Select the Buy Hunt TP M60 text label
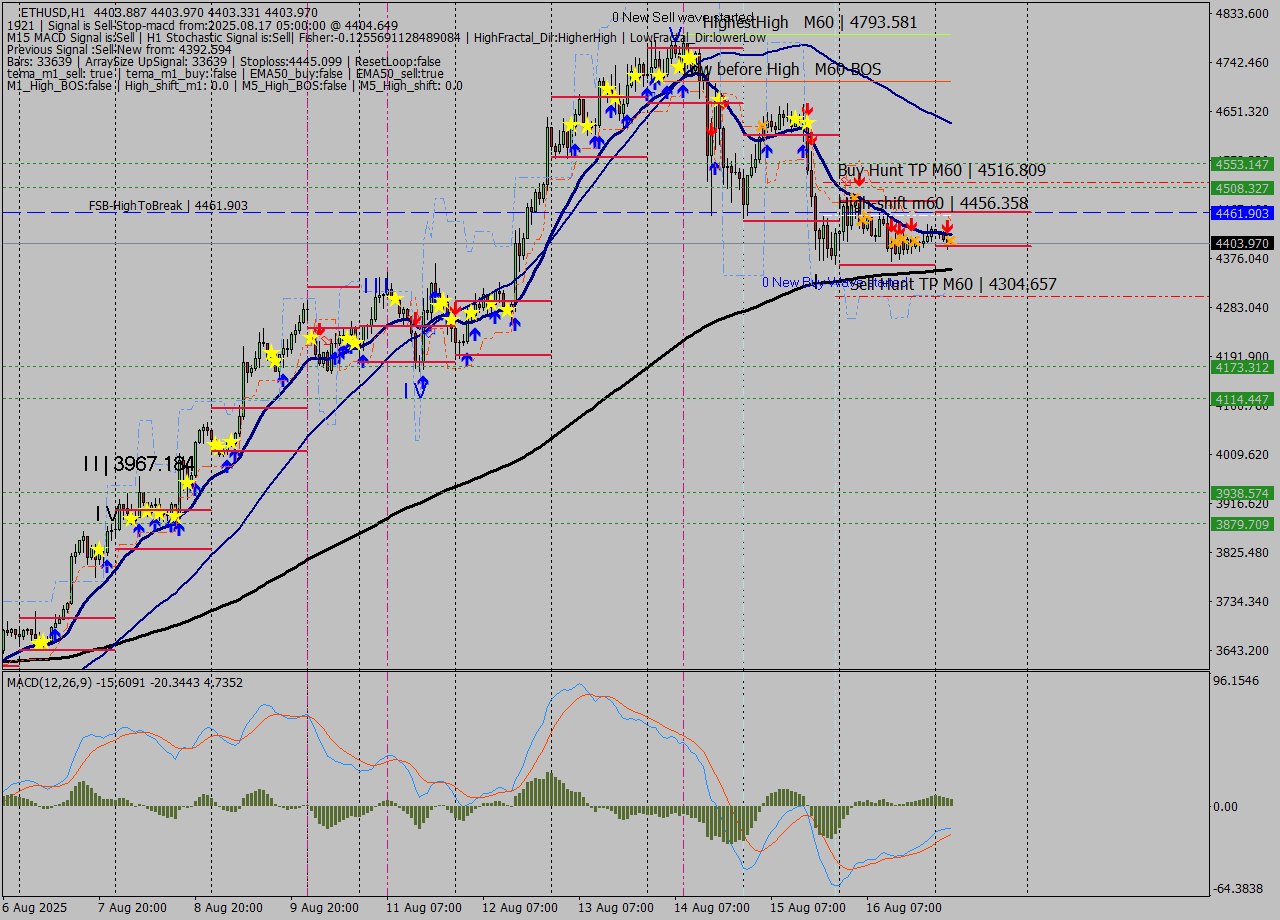This screenshot has width=1280, height=920. coord(941,171)
